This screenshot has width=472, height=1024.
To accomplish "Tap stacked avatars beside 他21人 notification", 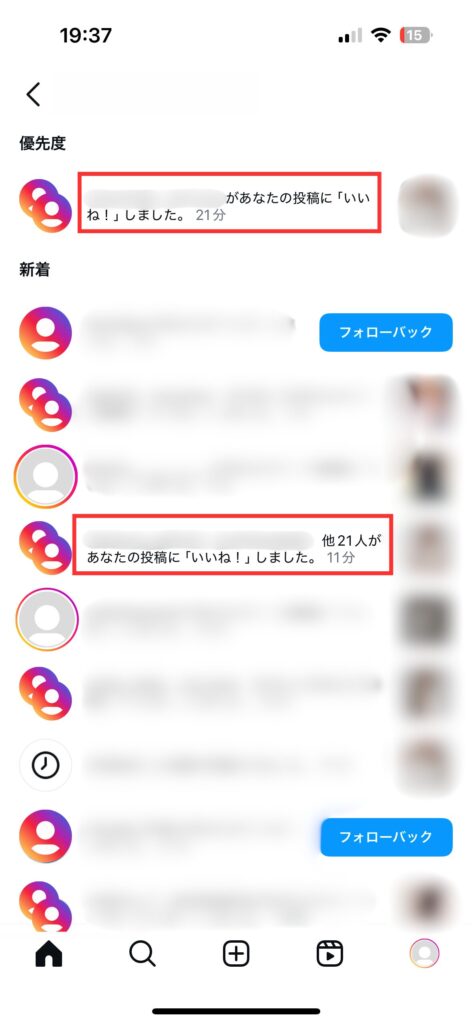I will tap(45, 548).
